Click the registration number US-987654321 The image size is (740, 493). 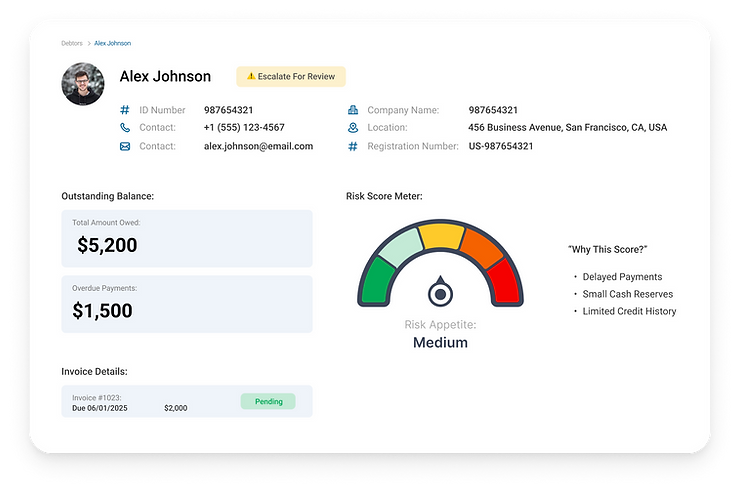click(501, 146)
